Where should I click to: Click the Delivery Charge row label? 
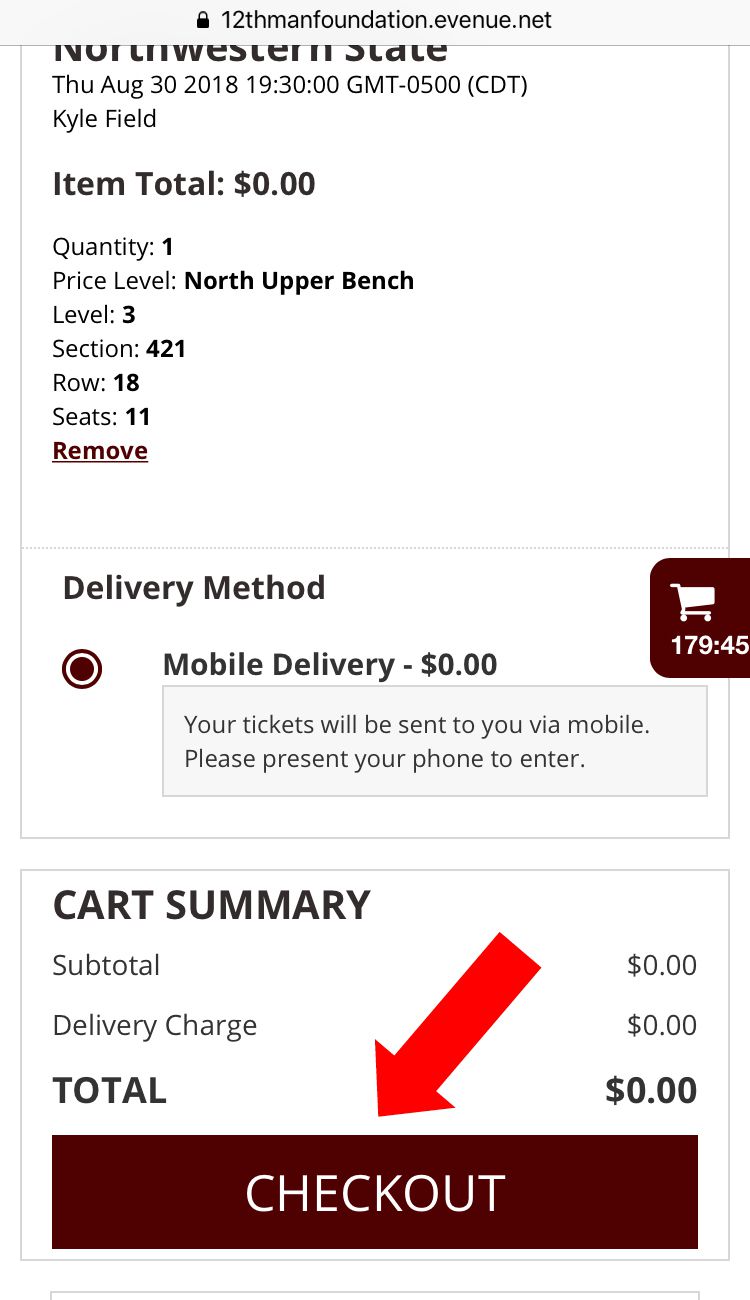155,1025
